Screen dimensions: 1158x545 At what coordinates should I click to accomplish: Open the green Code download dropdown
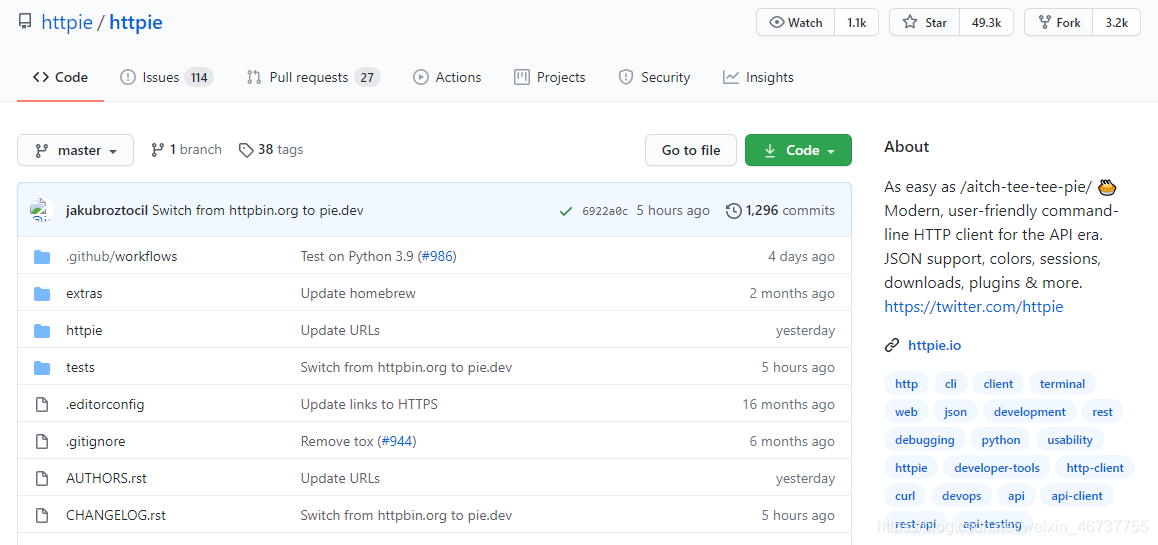pos(798,150)
